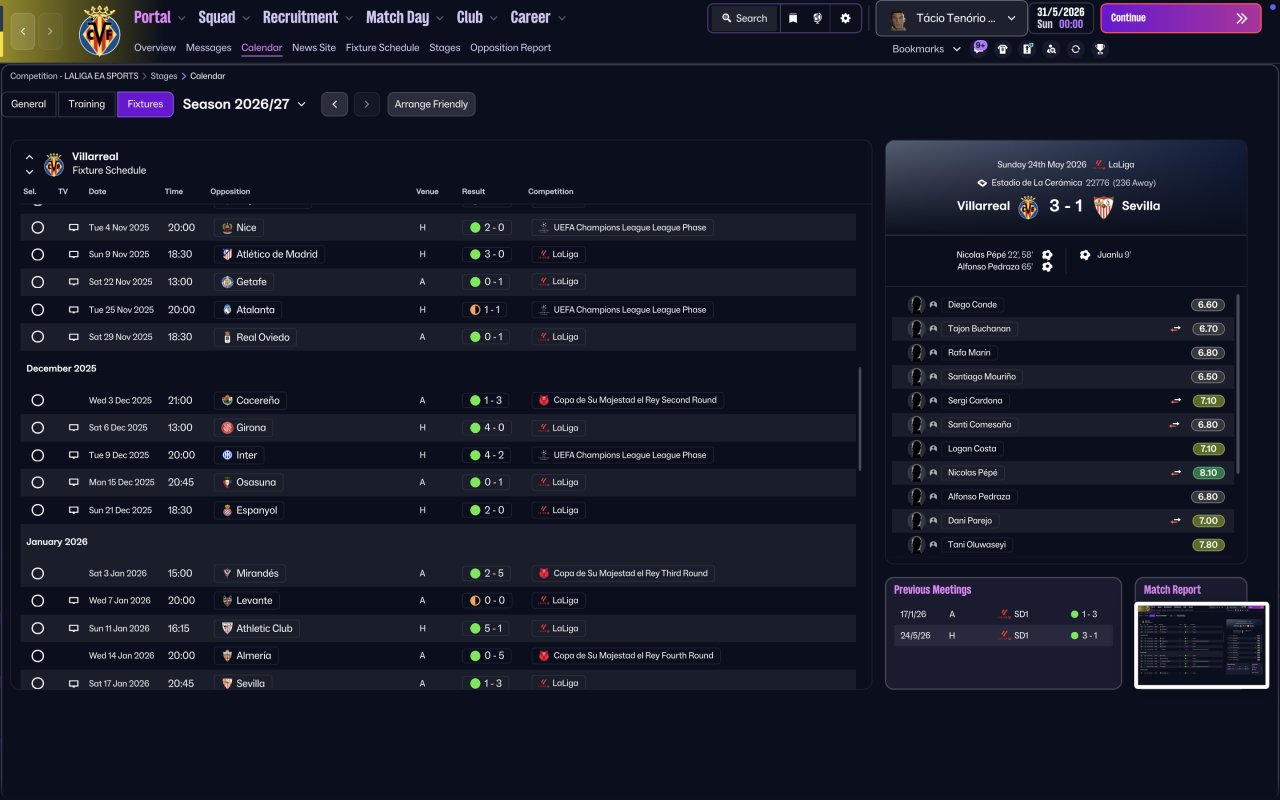The image size is (1280, 800).
Task: Click the trophy icon in bookmarks bar
Action: (1100, 49)
